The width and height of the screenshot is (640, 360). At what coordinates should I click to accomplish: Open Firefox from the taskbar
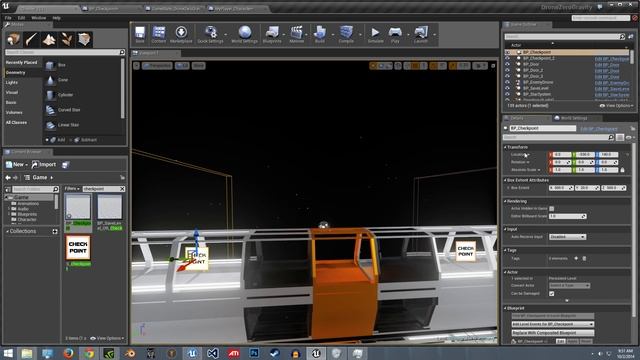point(68,353)
